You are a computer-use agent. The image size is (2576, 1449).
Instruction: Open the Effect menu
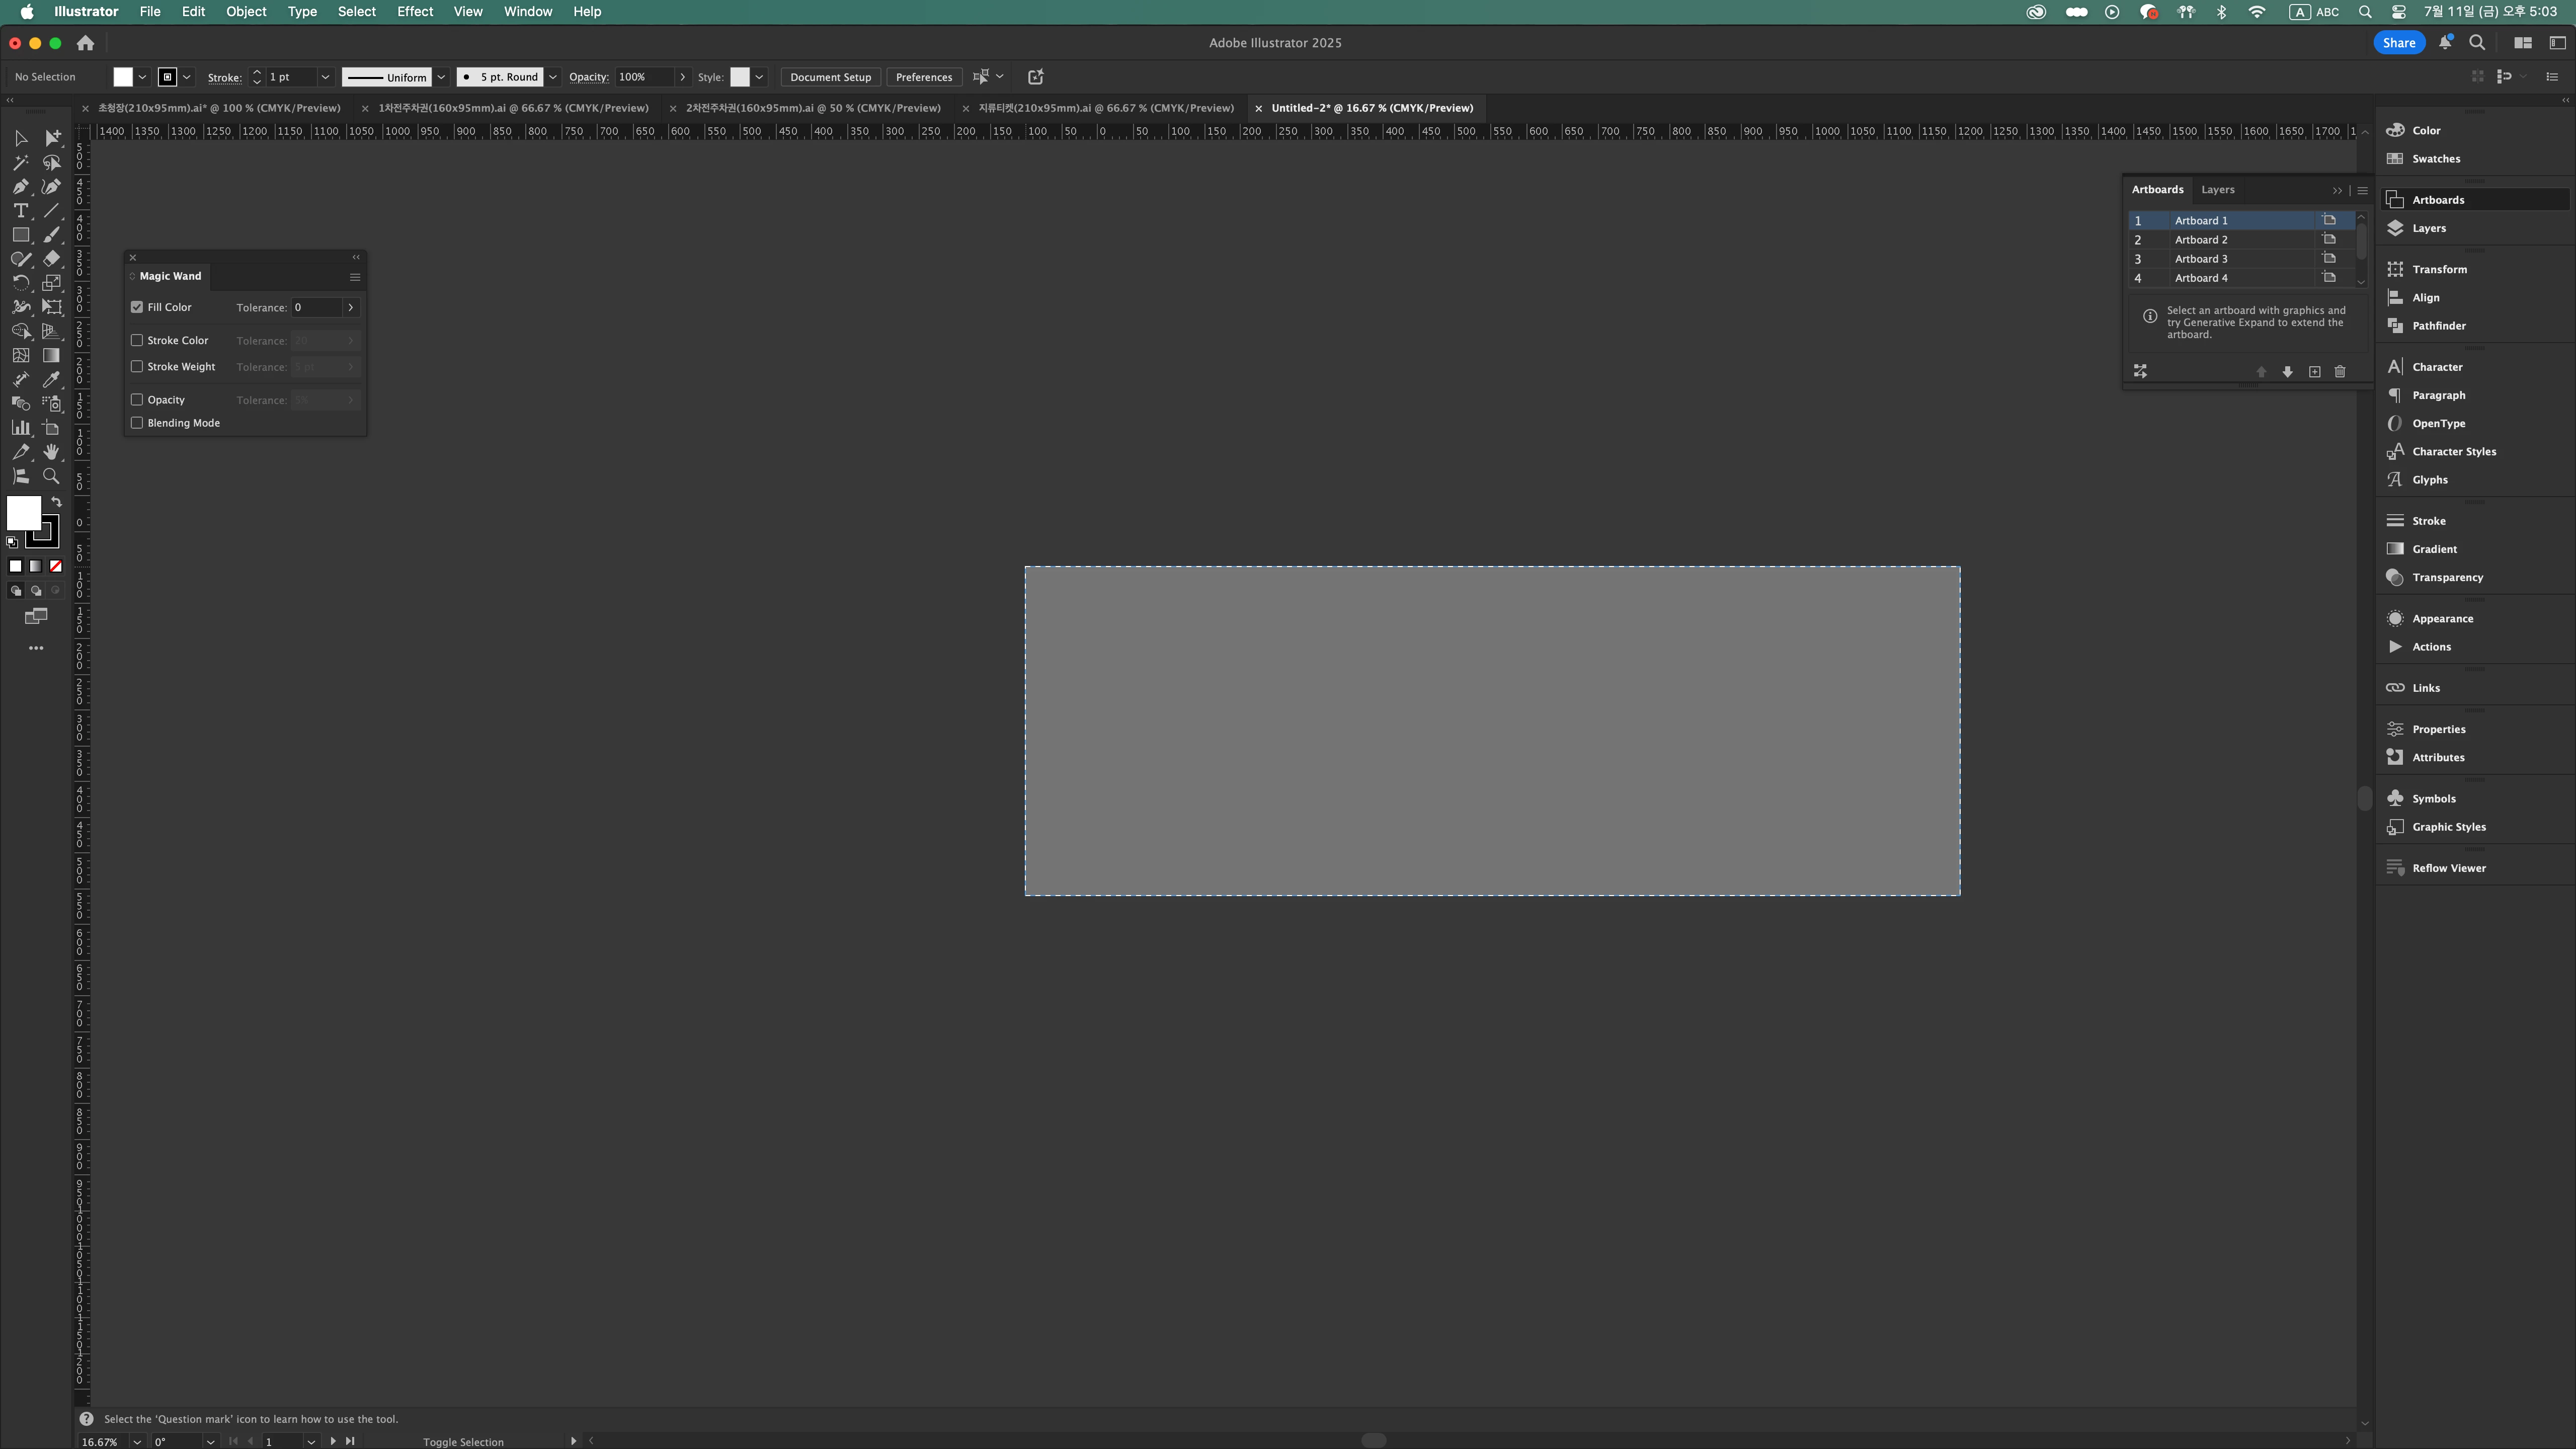[x=414, y=12]
